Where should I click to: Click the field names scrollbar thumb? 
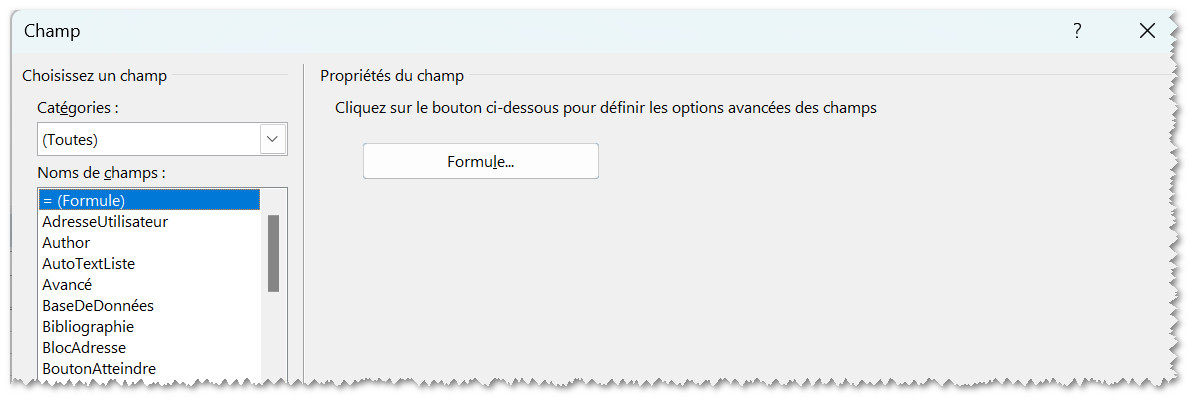273,253
